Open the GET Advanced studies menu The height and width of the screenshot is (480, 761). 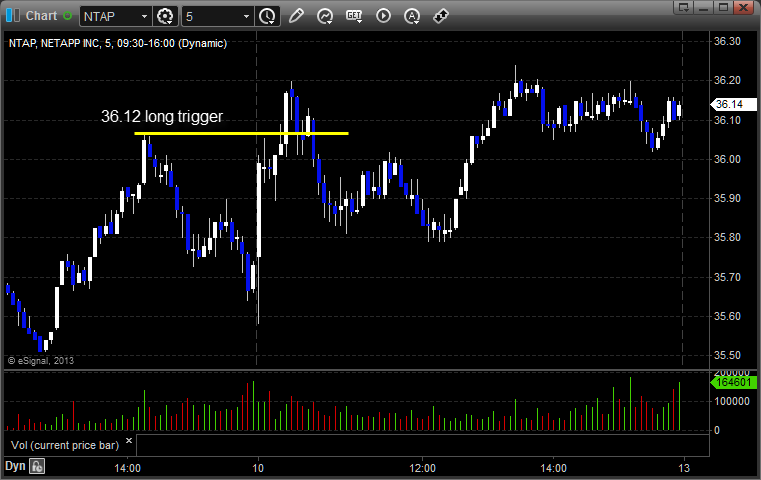354,16
